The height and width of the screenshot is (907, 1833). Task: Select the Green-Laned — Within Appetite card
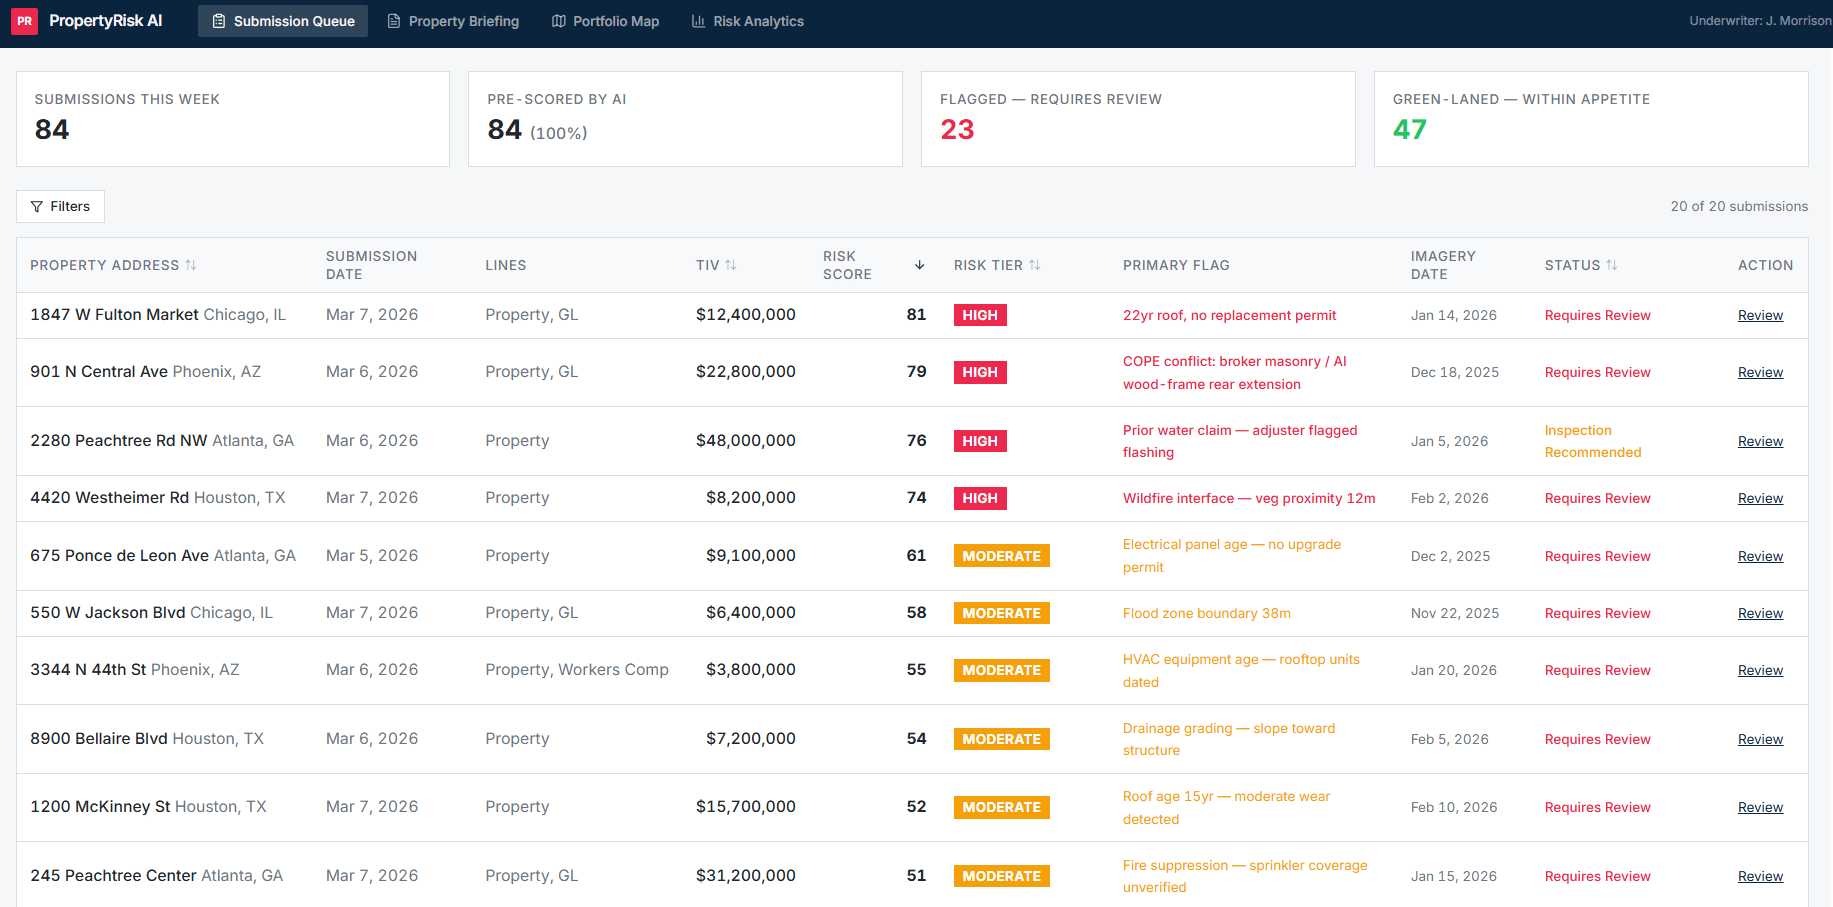(x=1591, y=119)
